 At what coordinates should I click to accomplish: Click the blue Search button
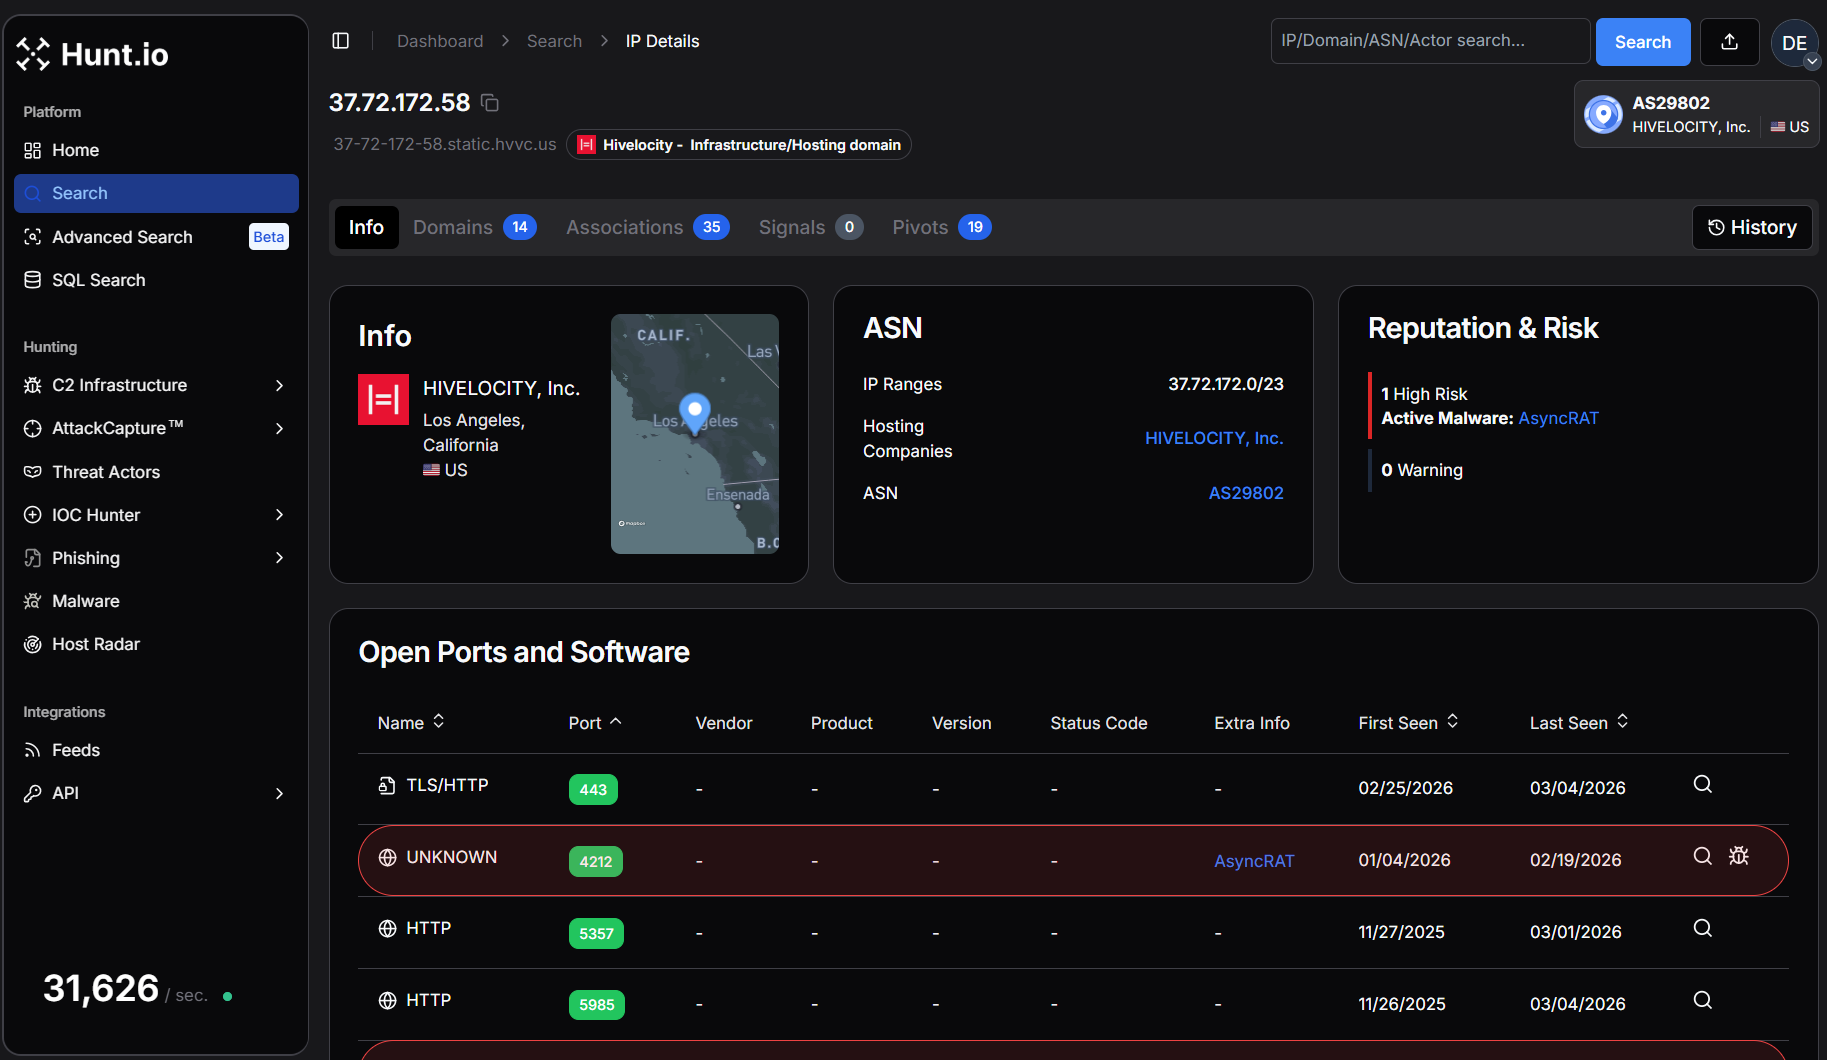tap(1642, 42)
